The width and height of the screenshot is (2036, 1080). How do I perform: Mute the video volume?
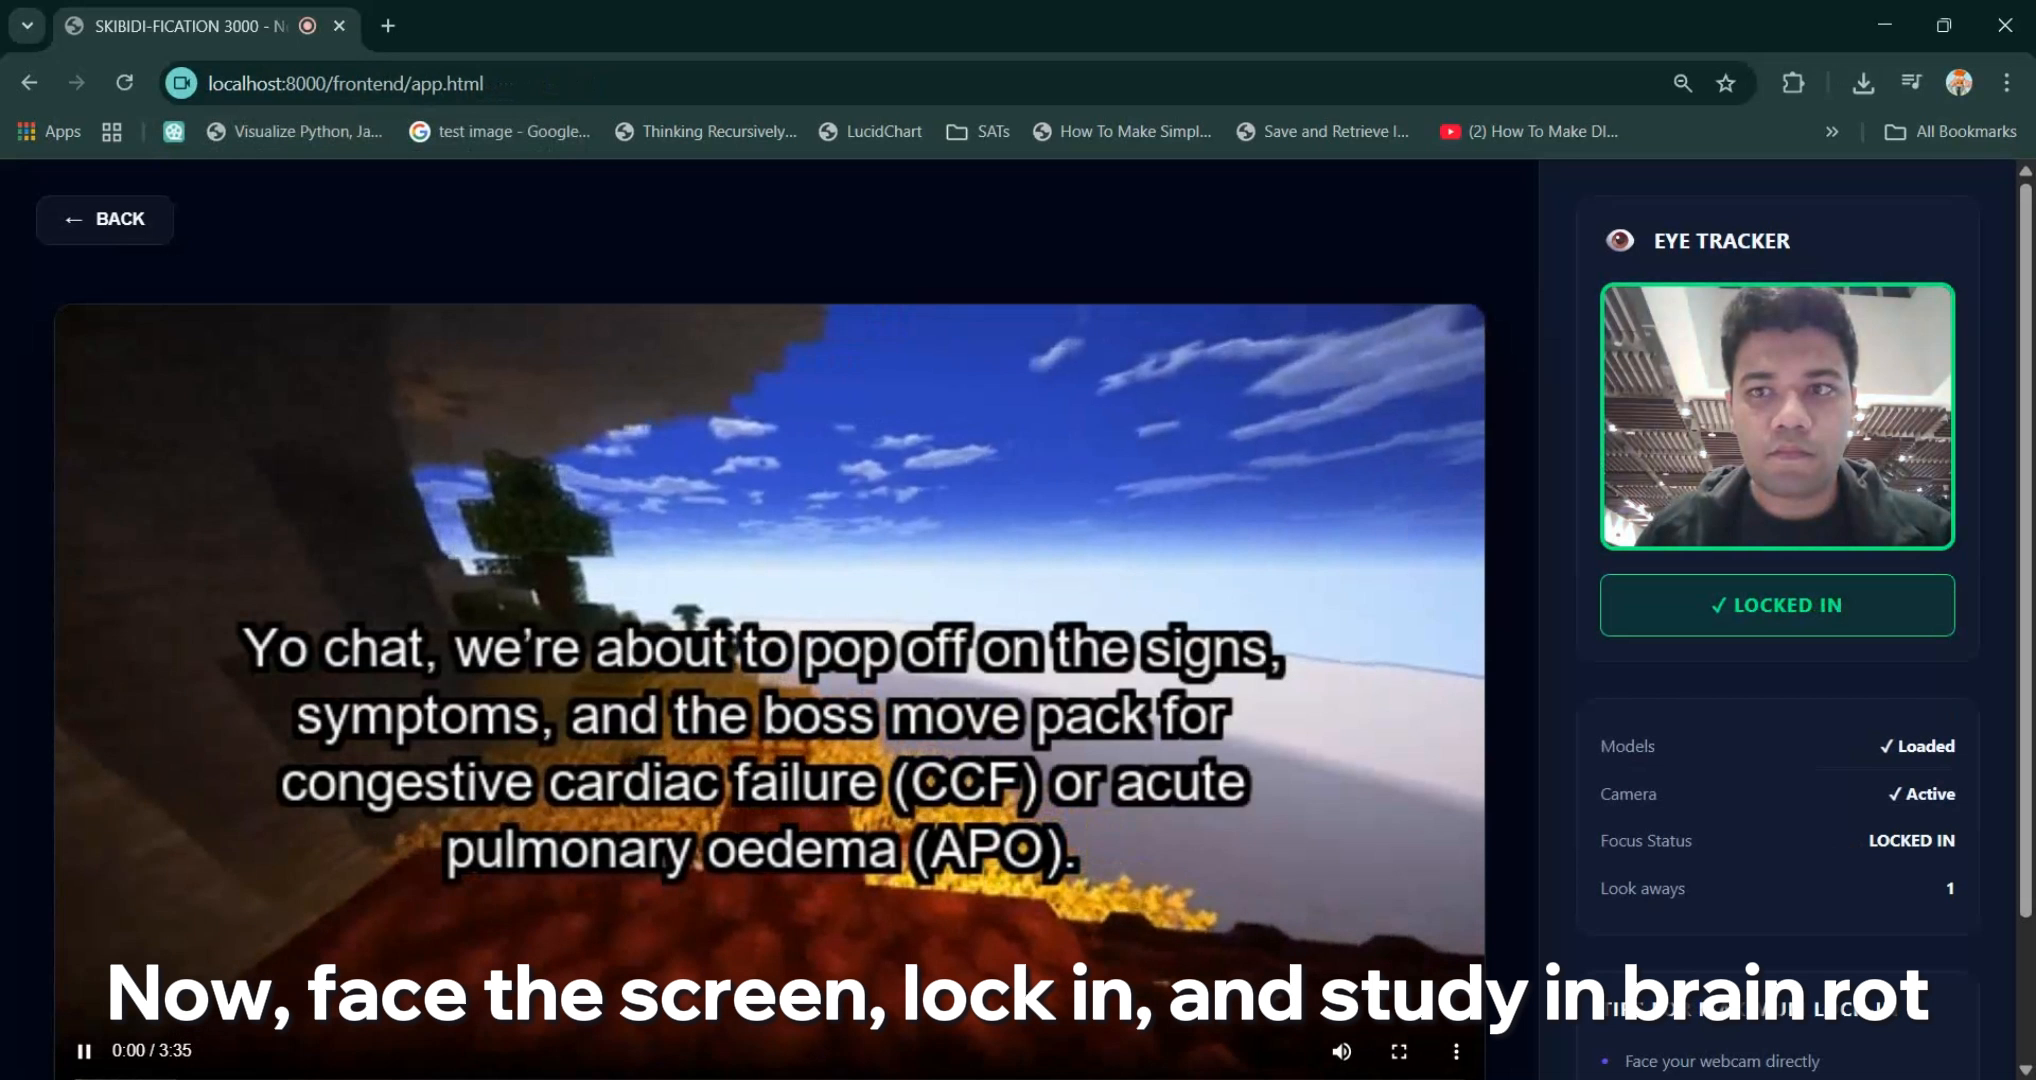(1342, 1051)
